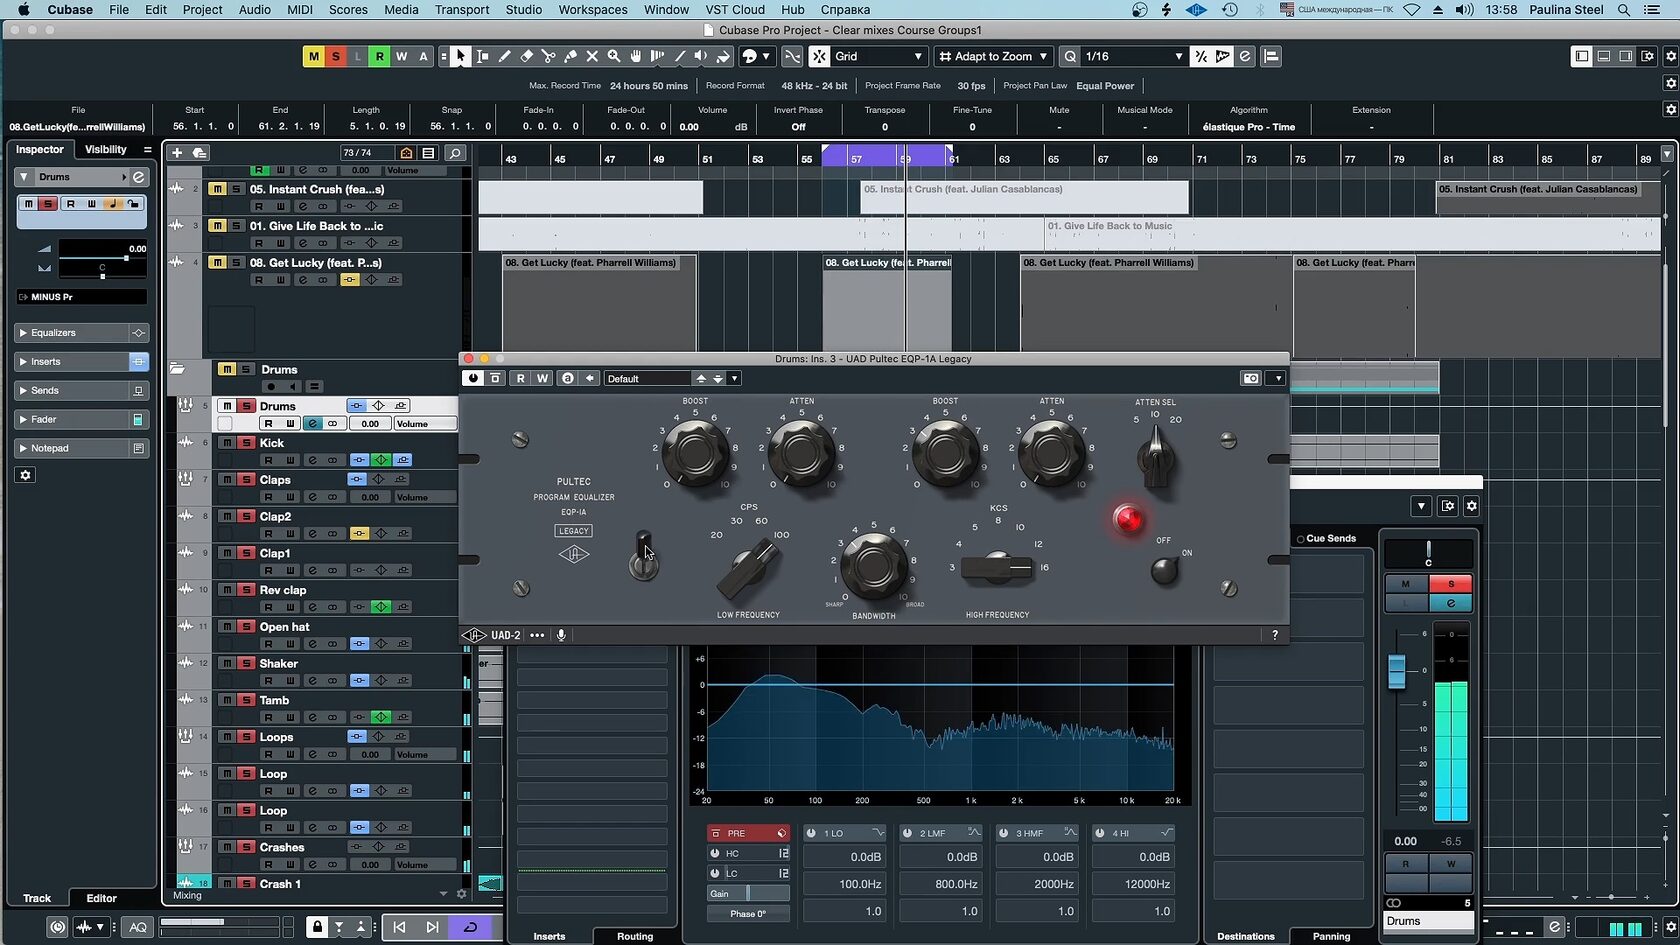Click the Snap type icon beside Grid
Screen dimensions: 1680x945
819,57
